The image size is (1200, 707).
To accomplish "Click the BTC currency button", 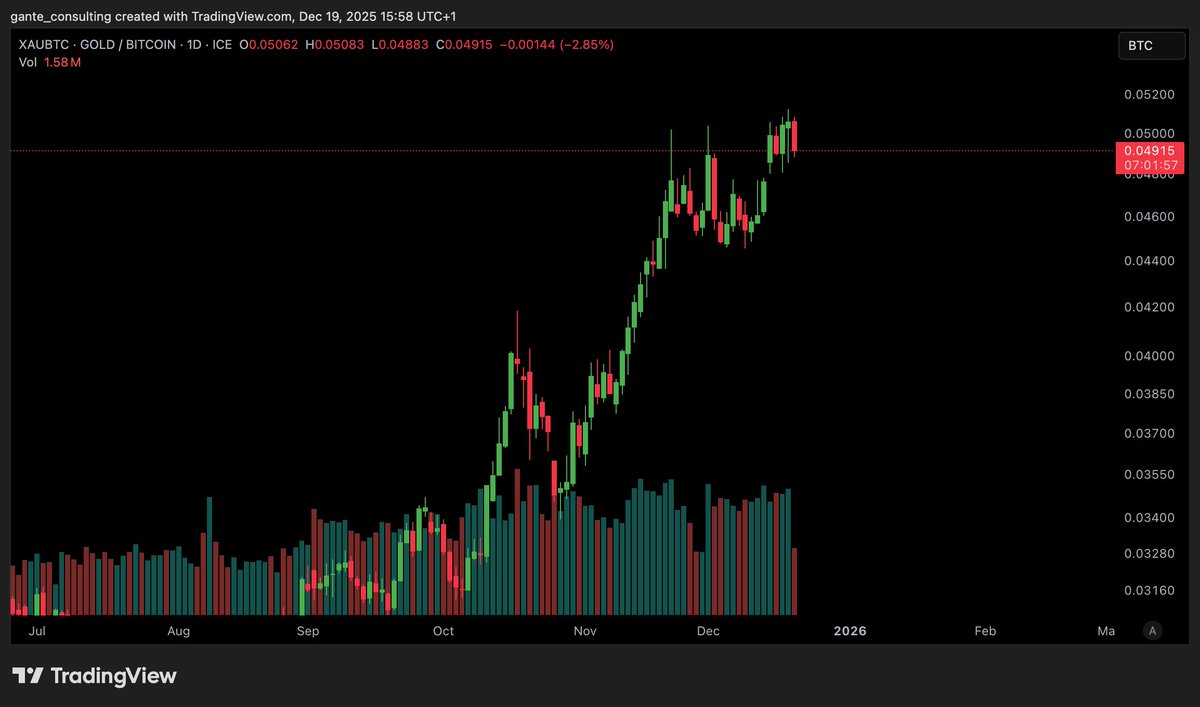I will coord(1150,46).
